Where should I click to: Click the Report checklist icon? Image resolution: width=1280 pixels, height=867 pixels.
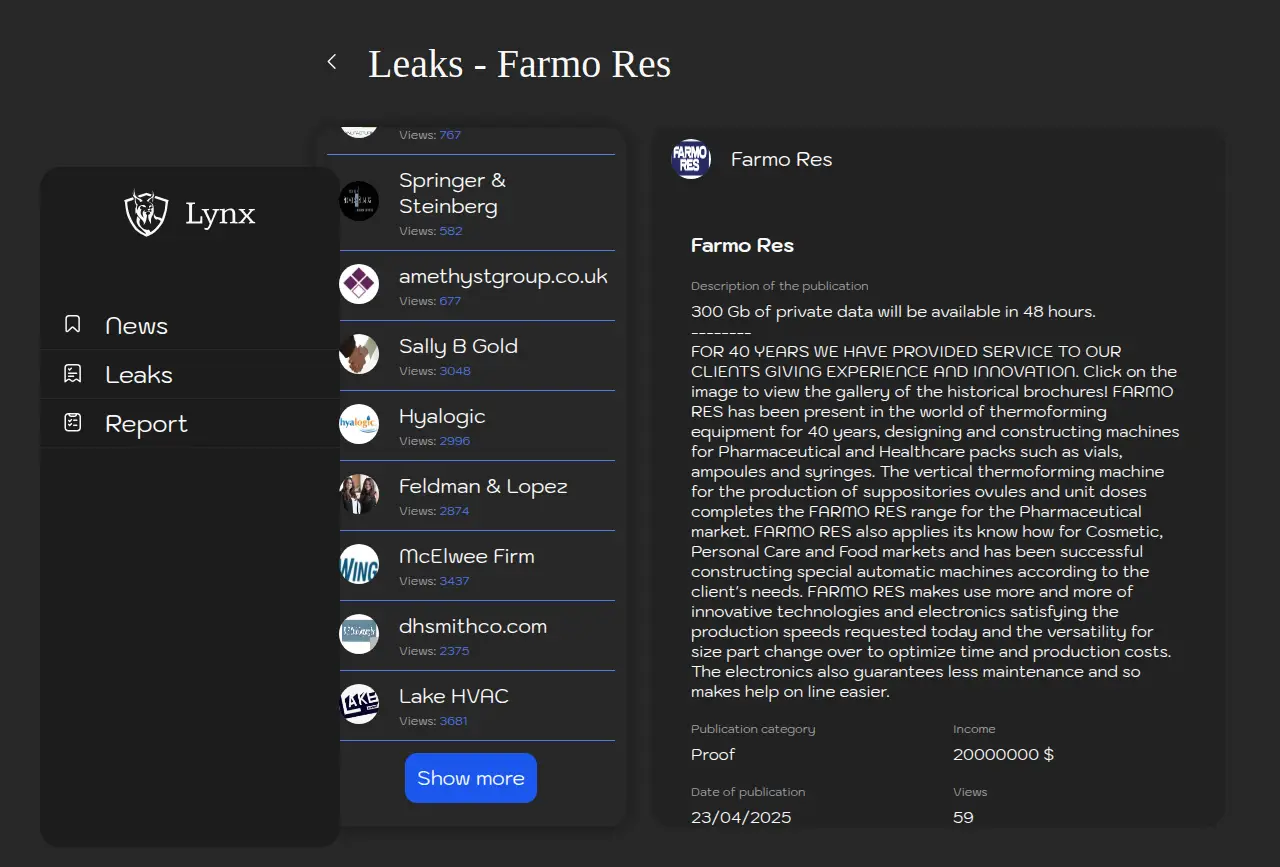pyautogui.click(x=72, y=423)
